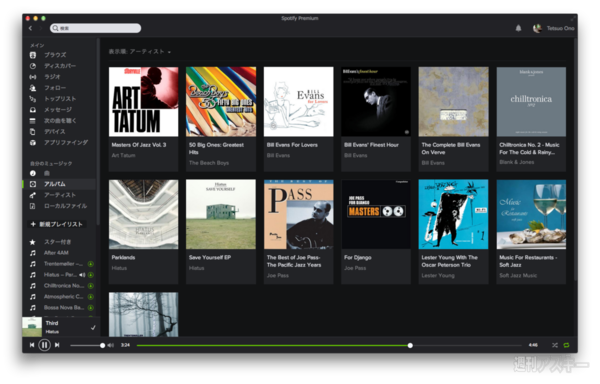This screenshot has height=384, width=600.
Task: Click the Tetsuo Ono profile avatar
Action: point(537,28)
